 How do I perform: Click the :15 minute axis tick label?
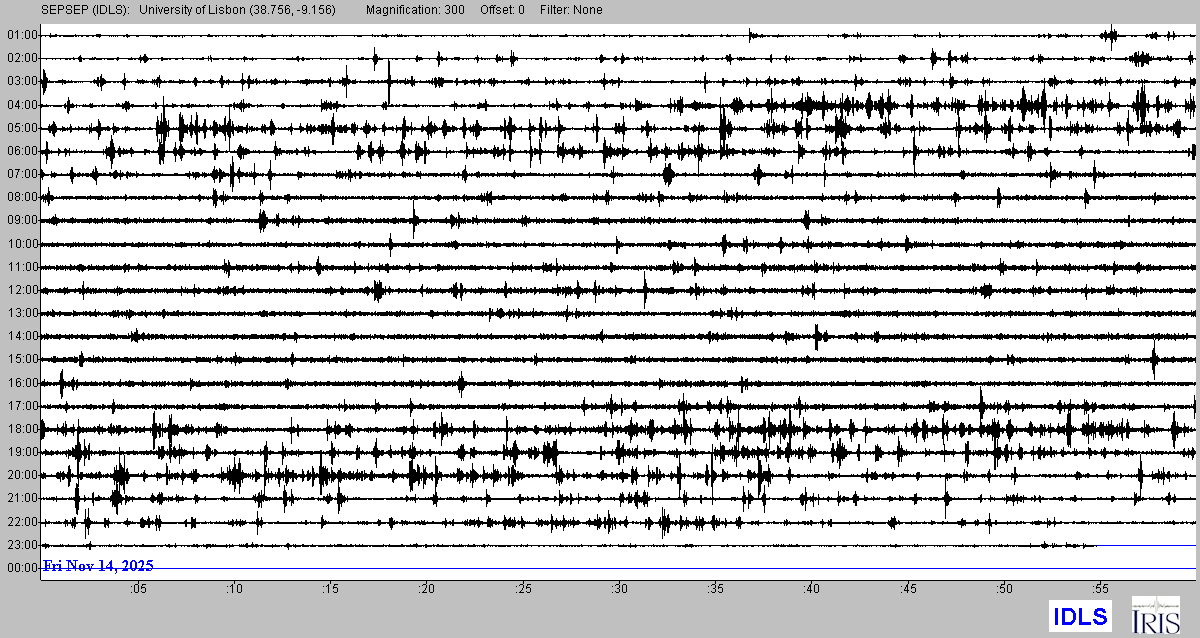click(330, 588)
